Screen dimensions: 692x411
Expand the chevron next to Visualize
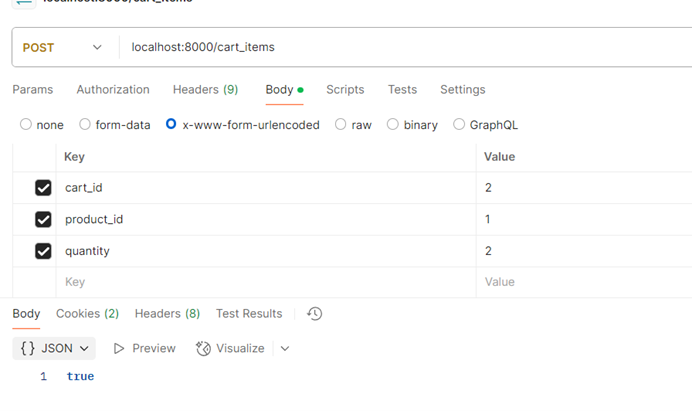coord(285,348)
